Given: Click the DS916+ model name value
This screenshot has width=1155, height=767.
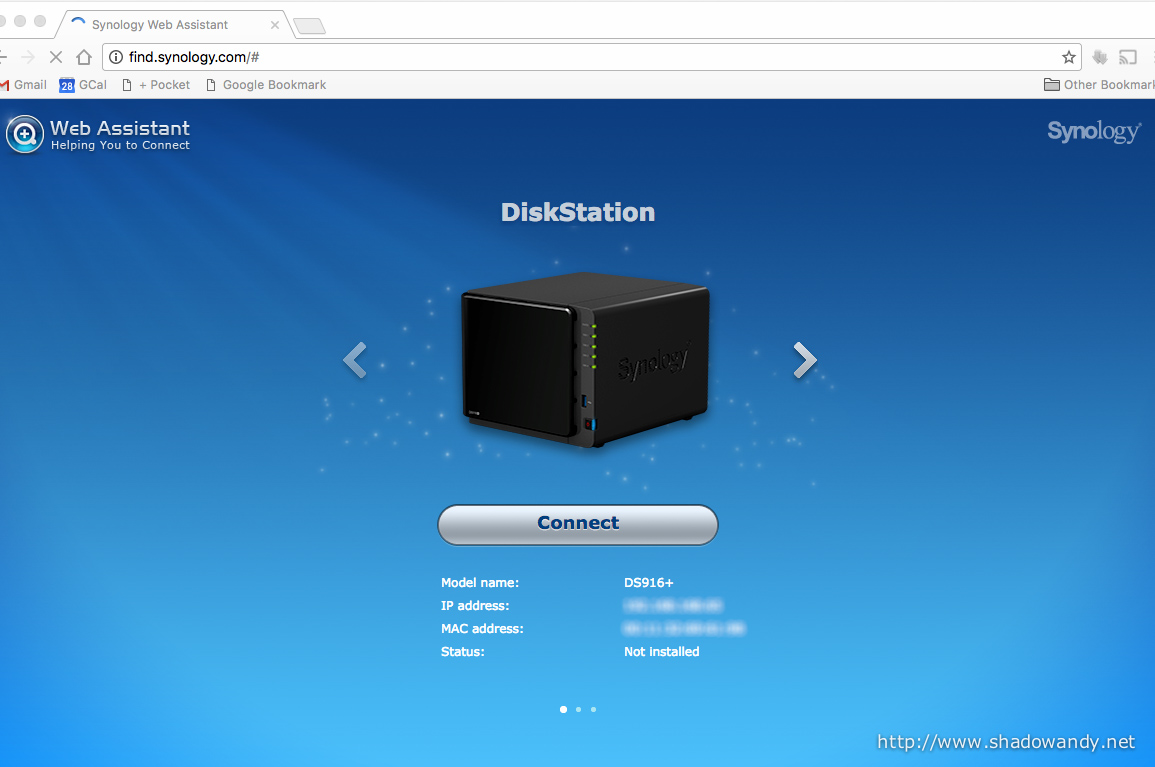Looking at the screenshot, I should (648, 583).
